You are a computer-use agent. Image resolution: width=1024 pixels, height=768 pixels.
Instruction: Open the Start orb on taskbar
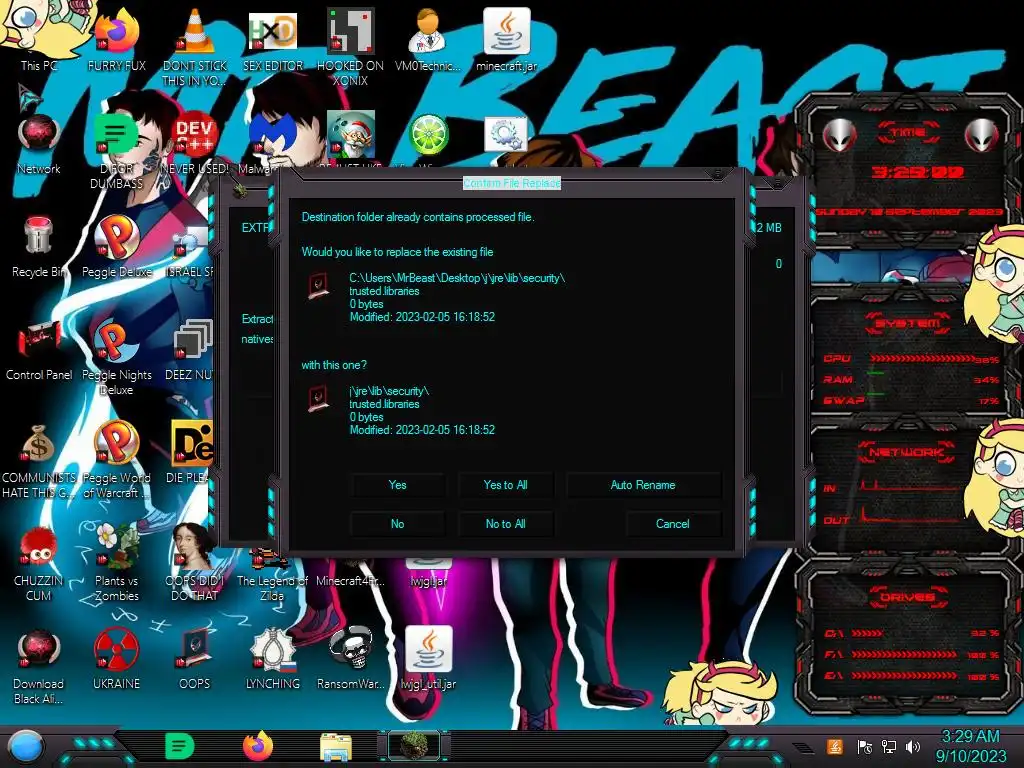pos(25,747)
